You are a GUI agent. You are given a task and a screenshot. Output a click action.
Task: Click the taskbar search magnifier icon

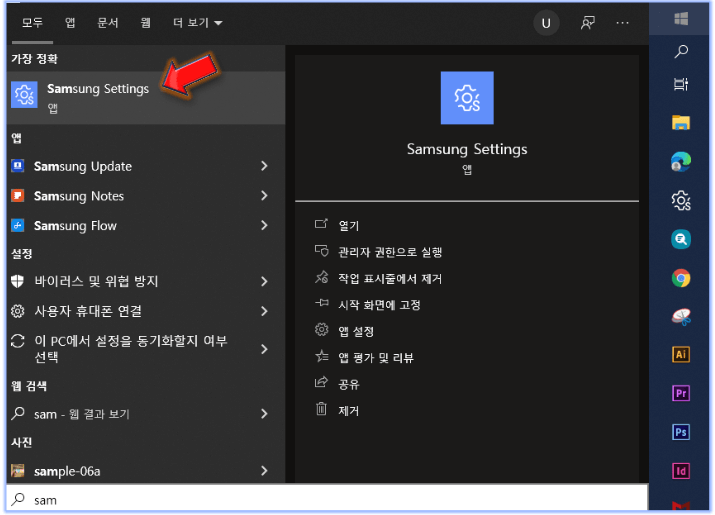coord(681,51)
